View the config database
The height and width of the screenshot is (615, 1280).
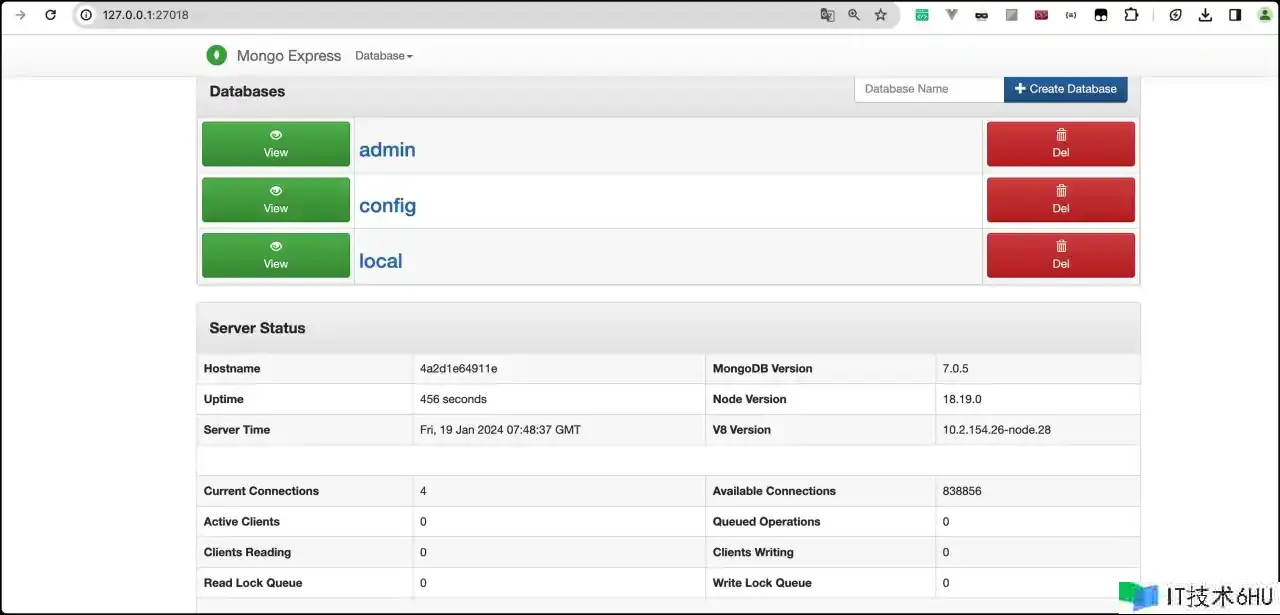276,200
